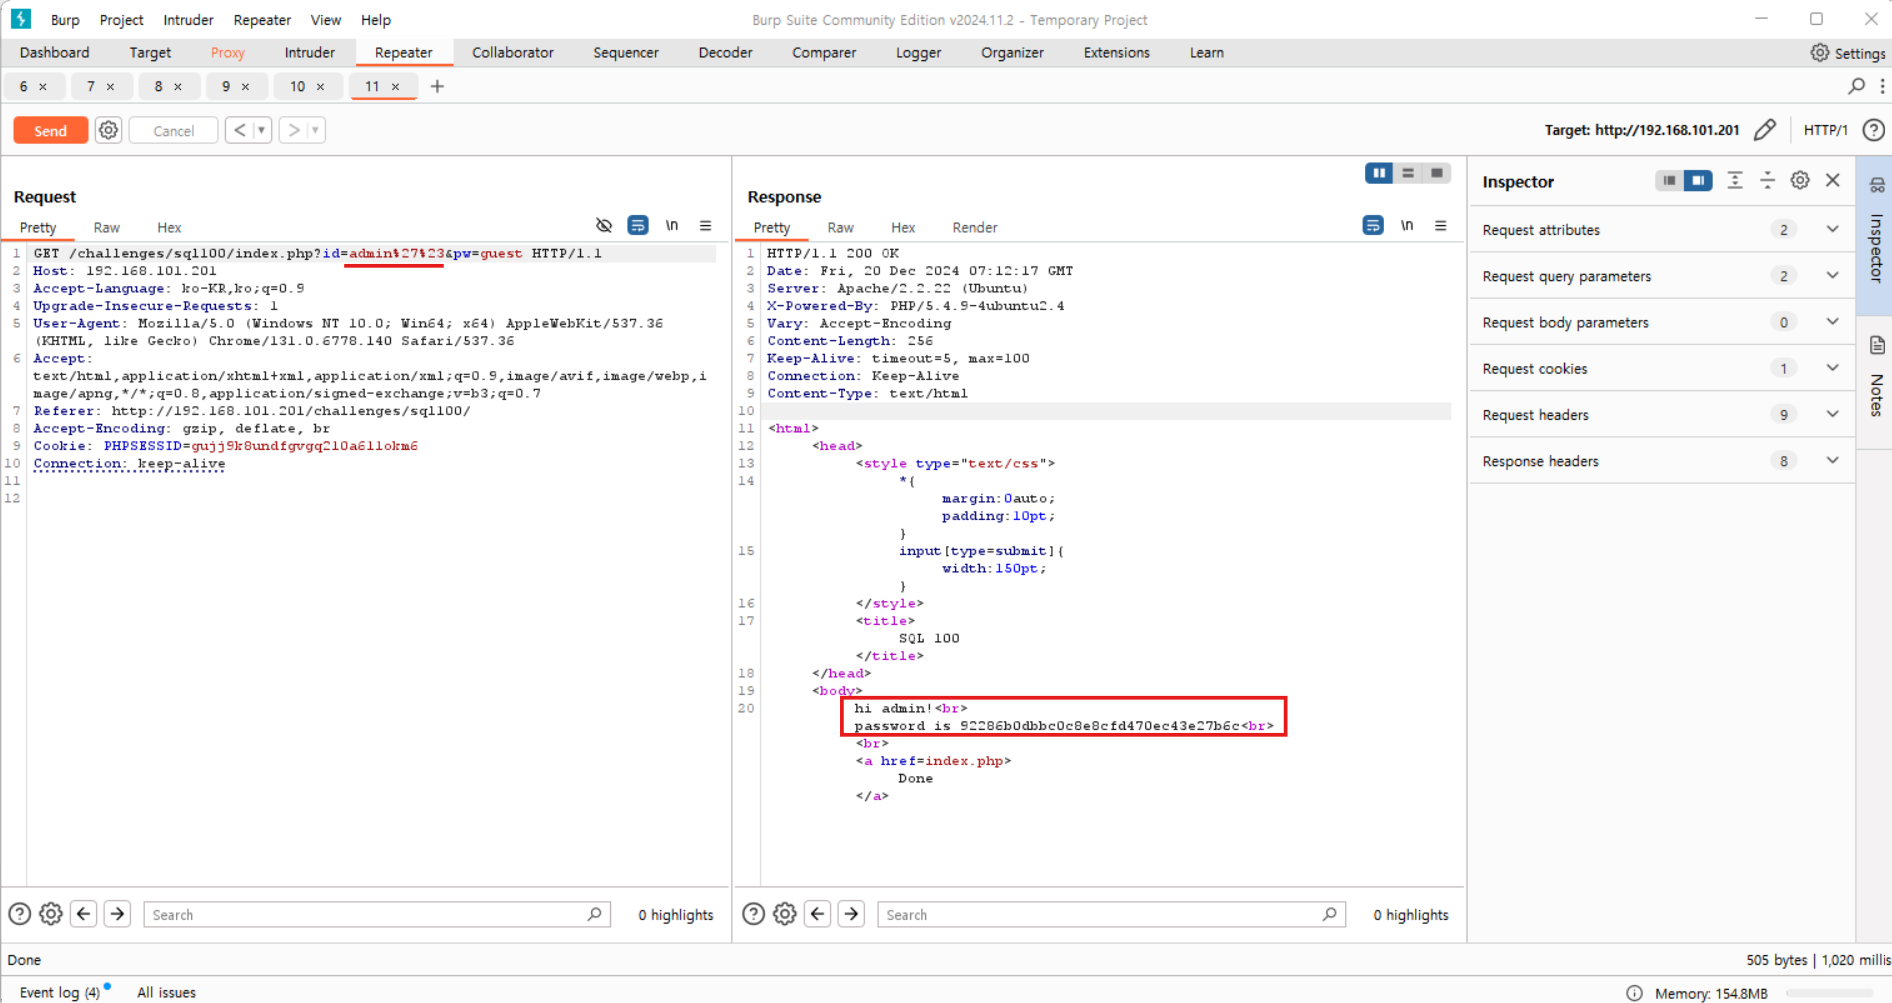
Task: Click Inspector expand all sections icon
Action: [x=1735, y=180]
